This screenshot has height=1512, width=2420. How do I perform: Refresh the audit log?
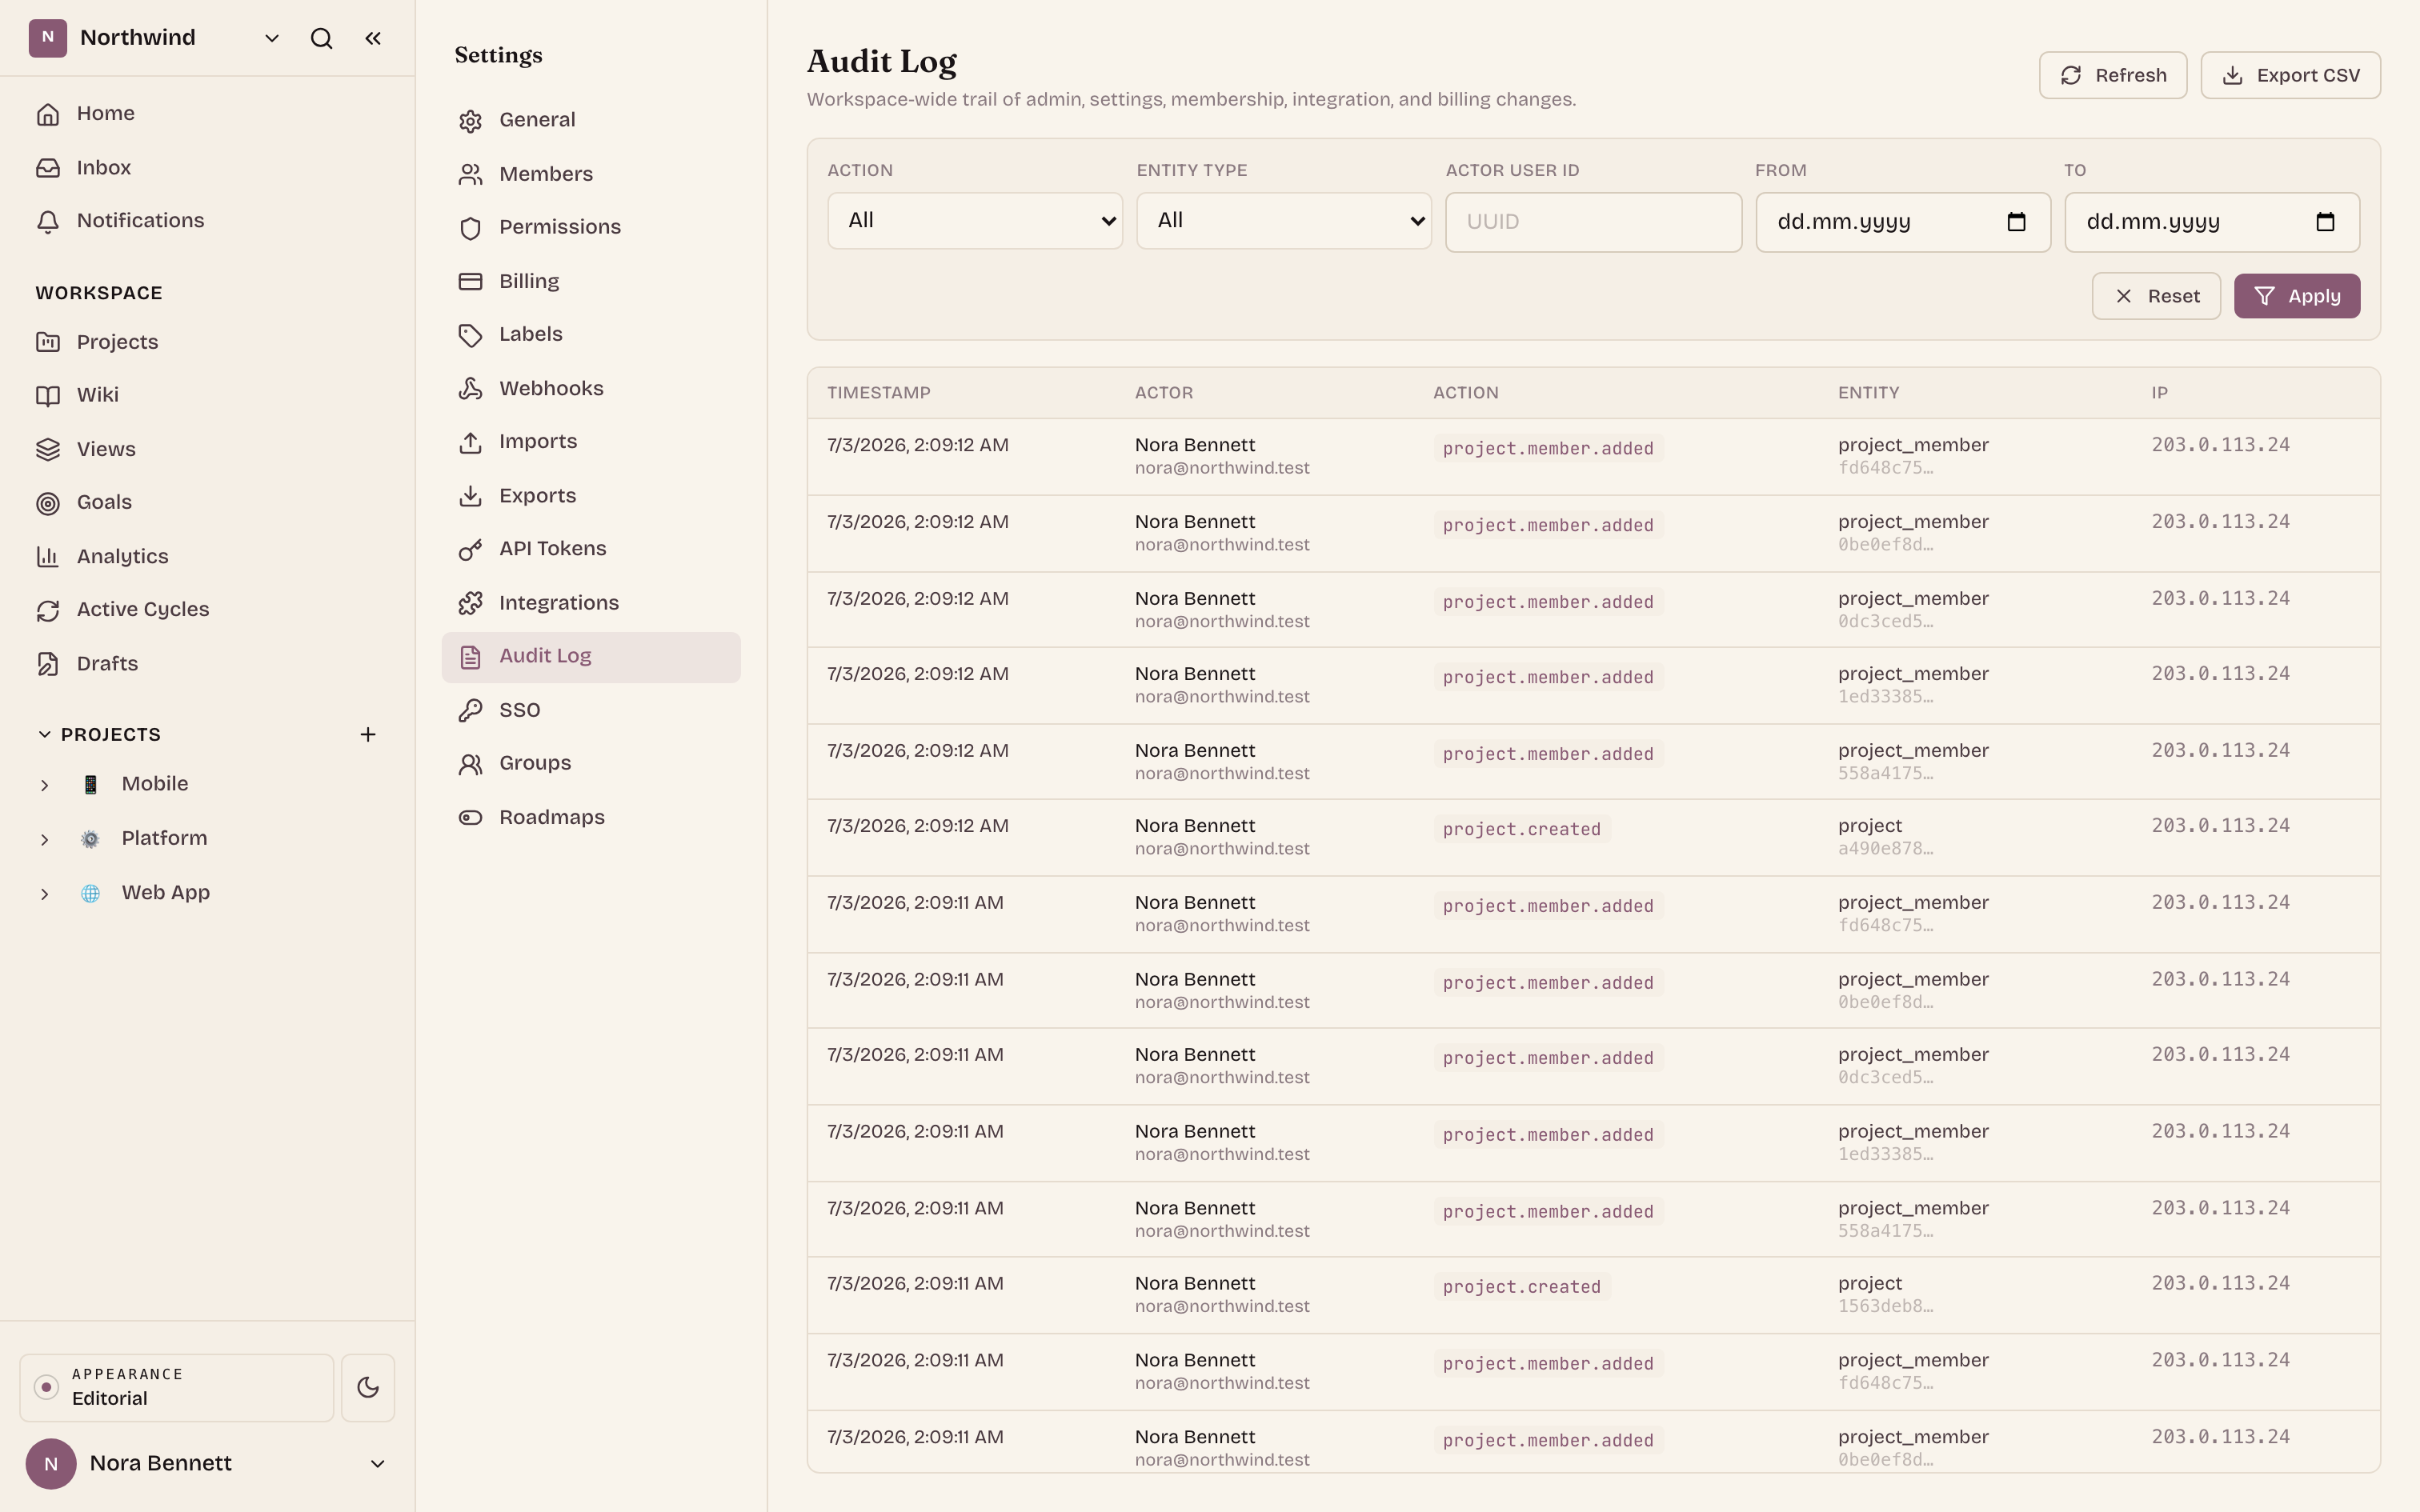point(2113,75)
